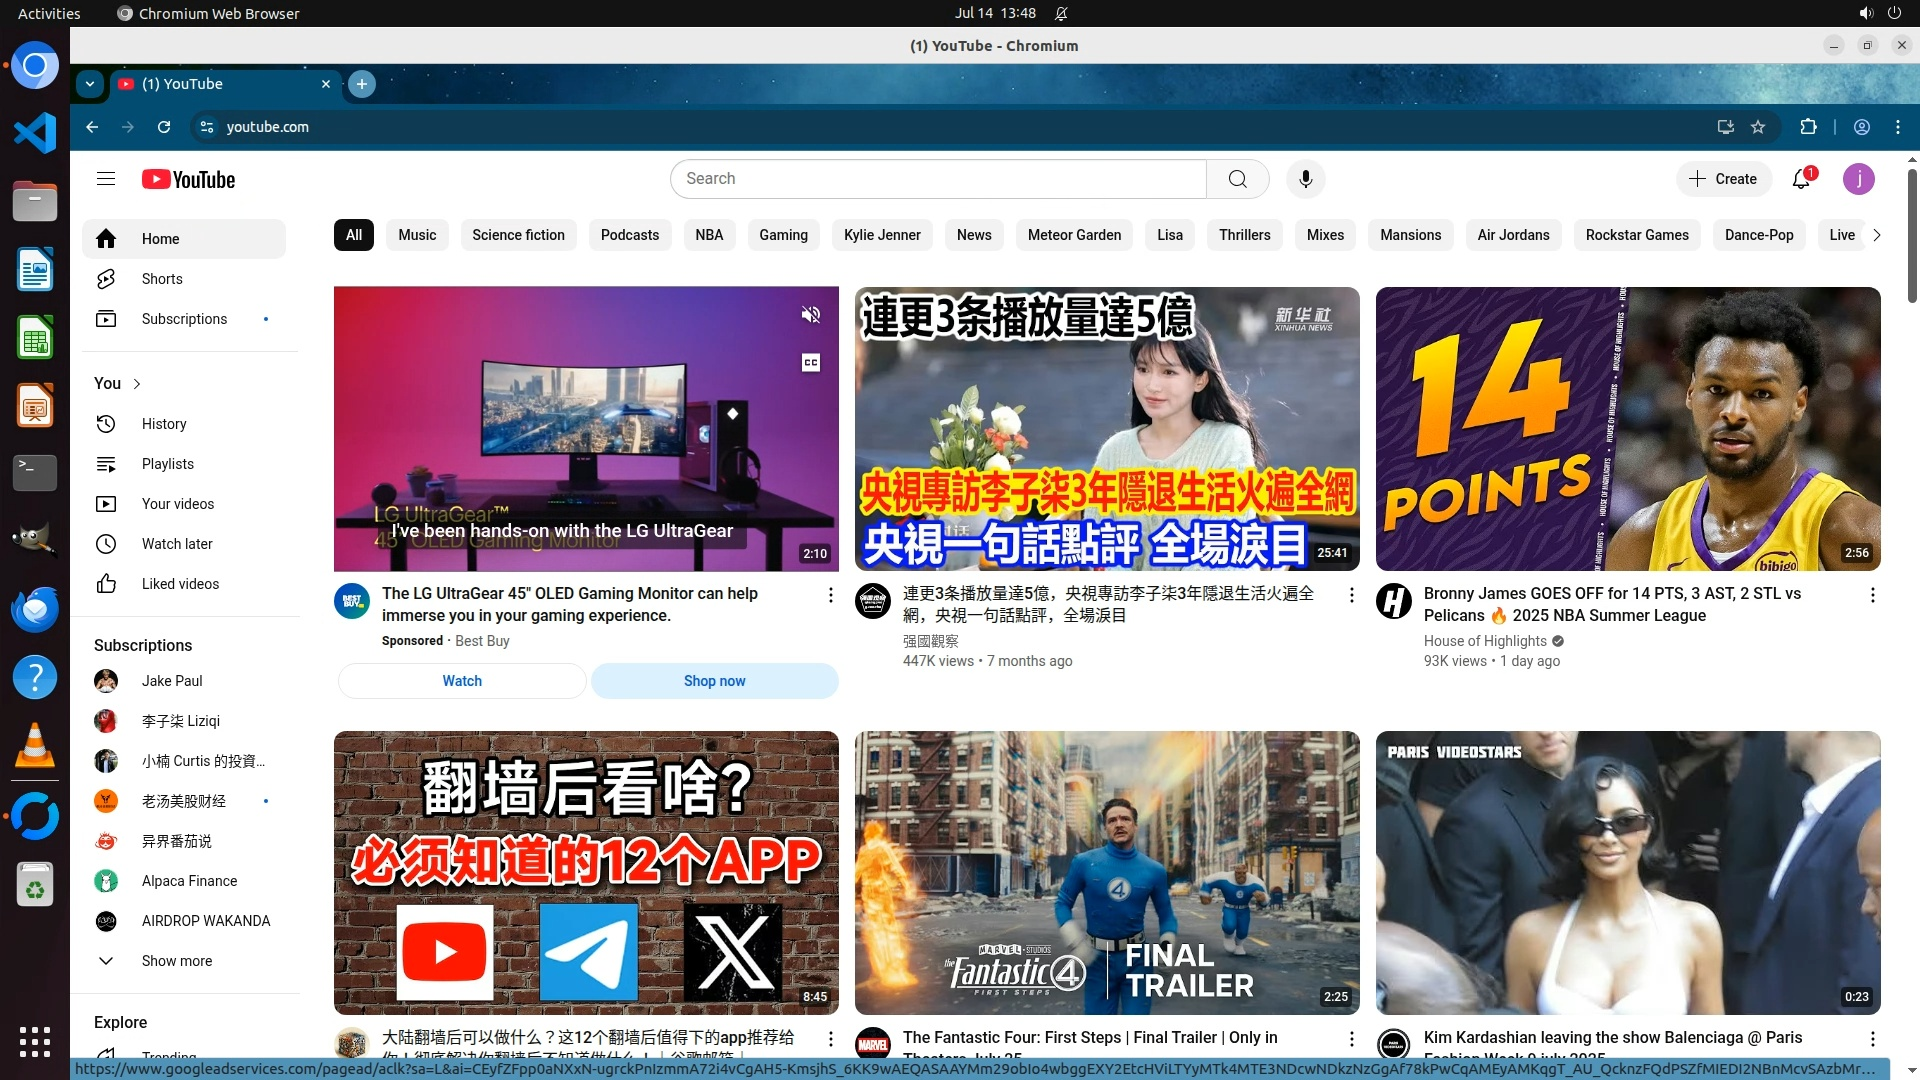Select the Science fiction filter chip
The image size is (1920, 1080).
[x=518, y=235]
